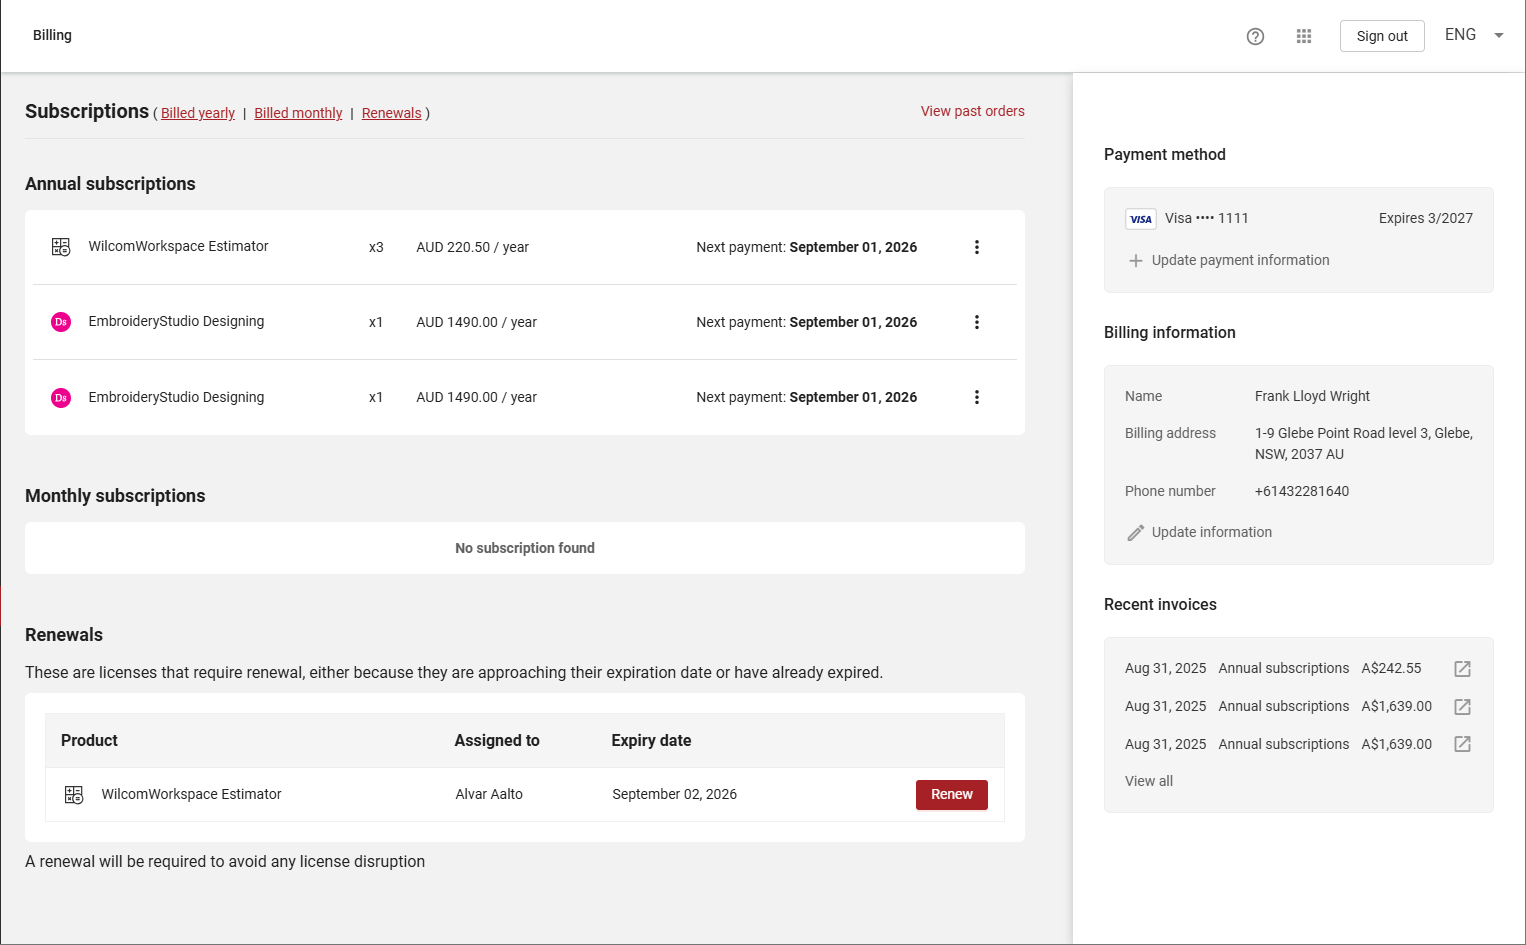Viewport: 1526px width, 945px height.
Task: Click the Glebe Point Road billing address
Action: pyautogui.click(x=1364, y=443)
